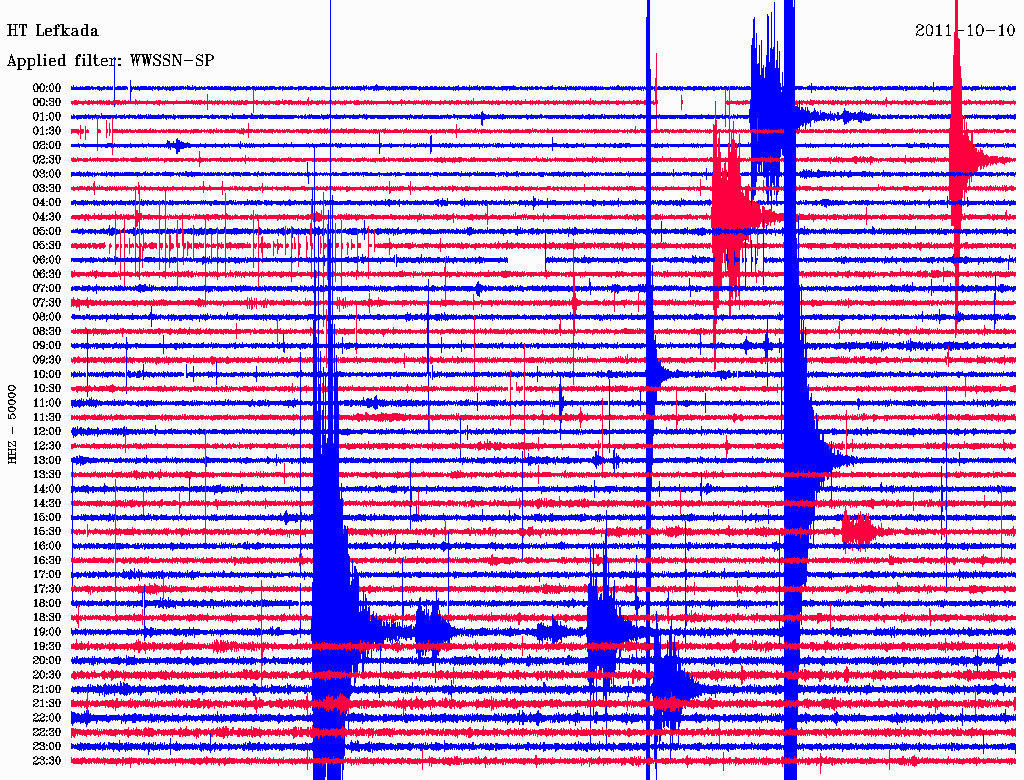Select the 20:00 time label
This screenshot has width=1024, height=780.
(47, 660)
